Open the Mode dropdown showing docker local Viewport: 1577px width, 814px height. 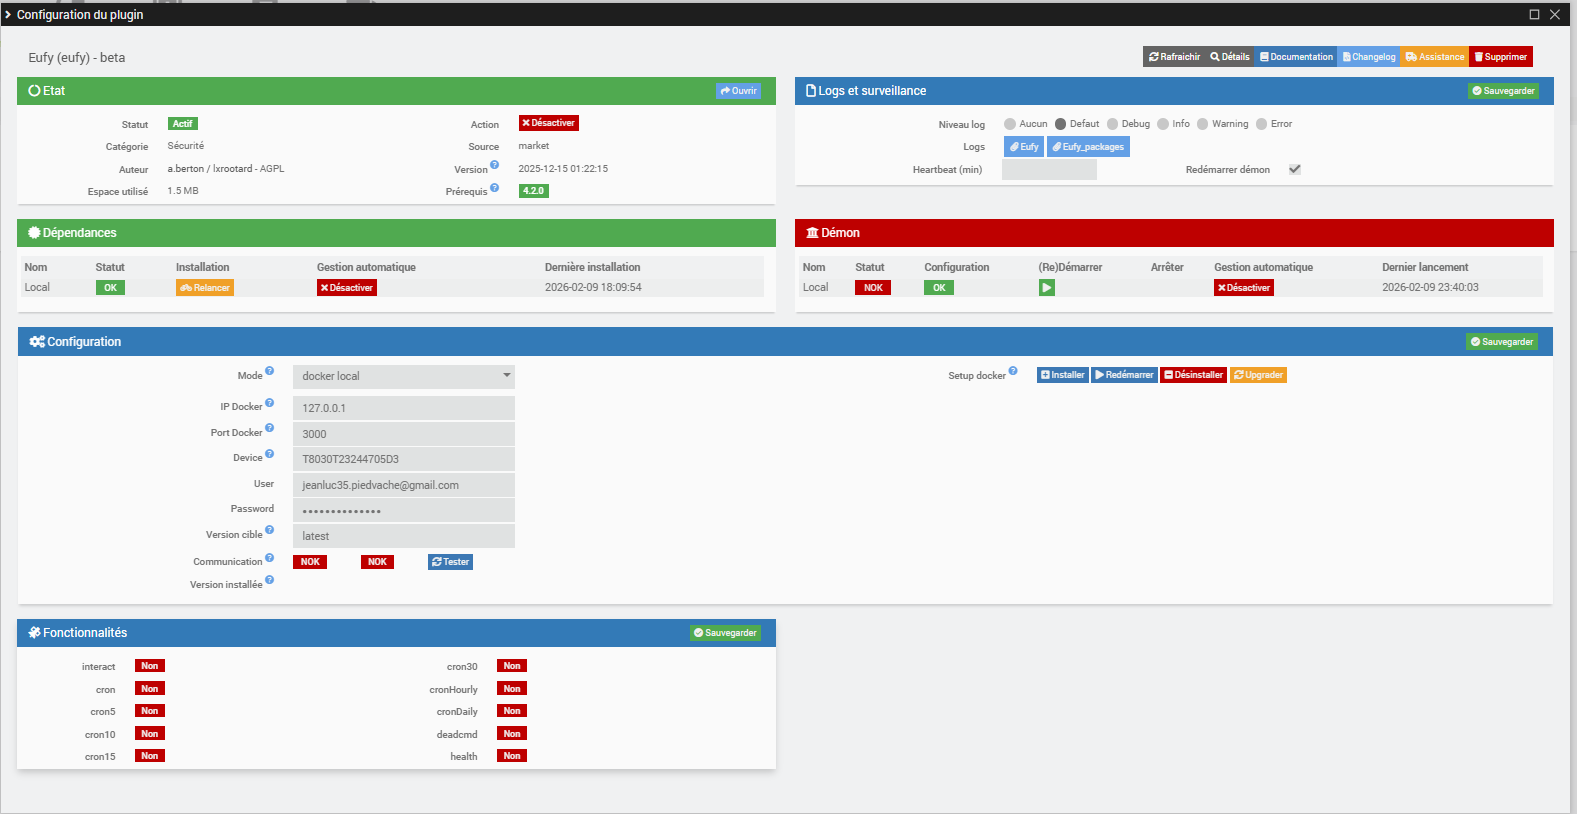[404, 376]
